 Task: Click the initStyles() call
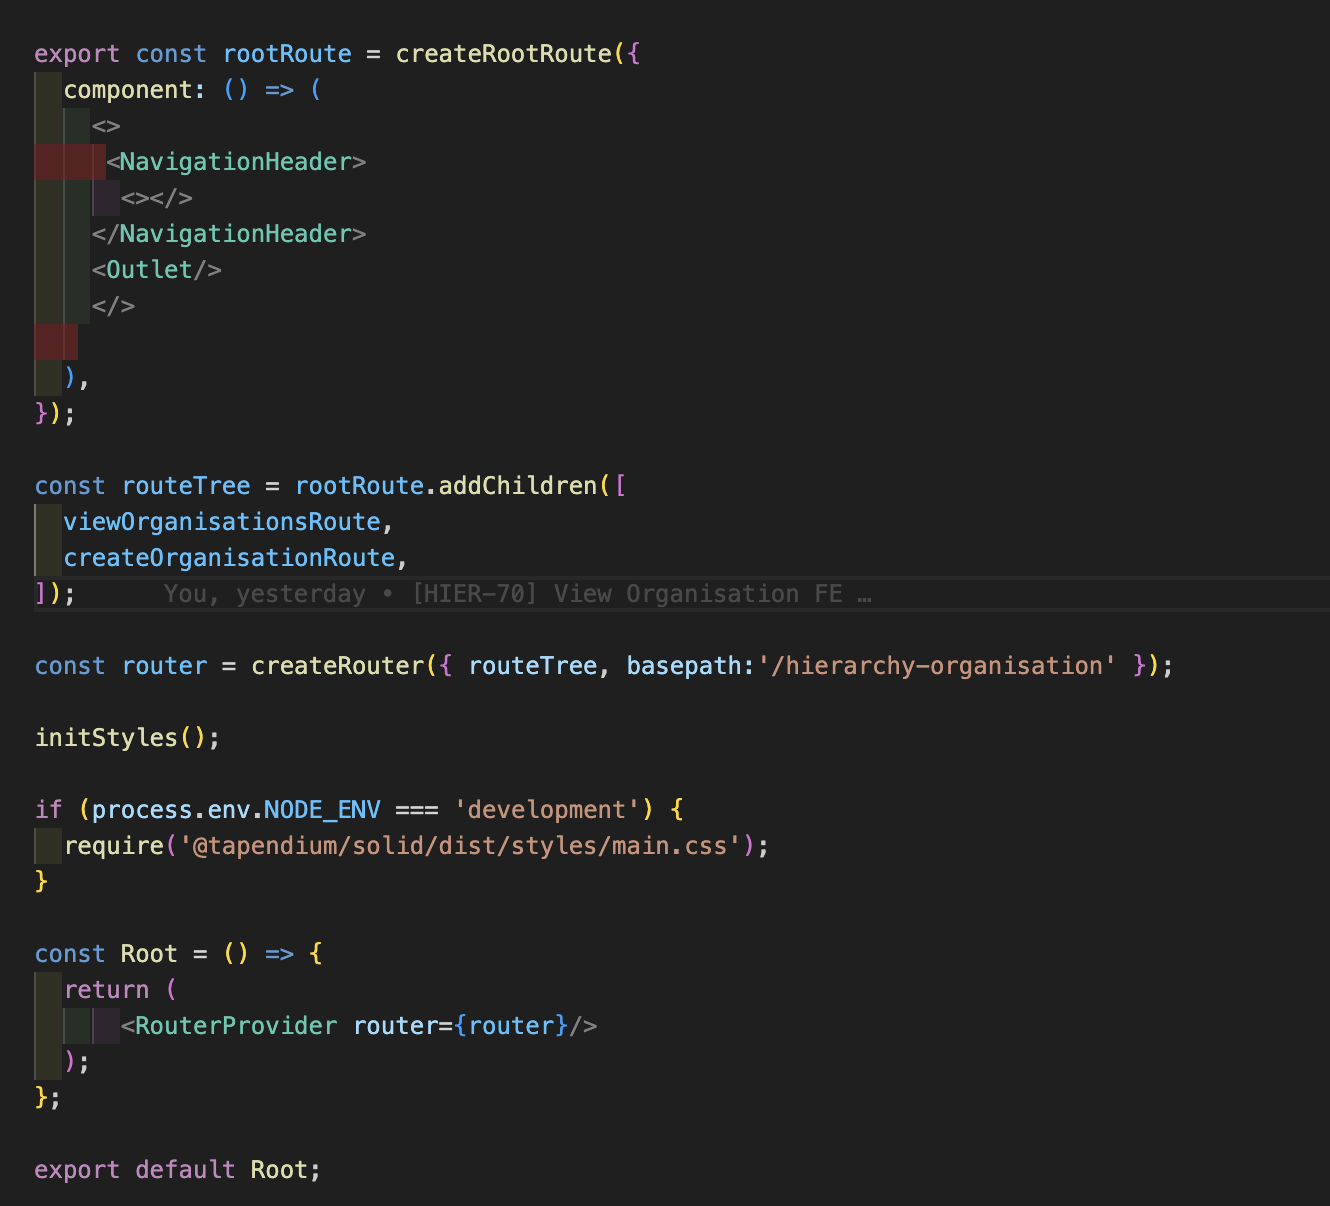121,738
